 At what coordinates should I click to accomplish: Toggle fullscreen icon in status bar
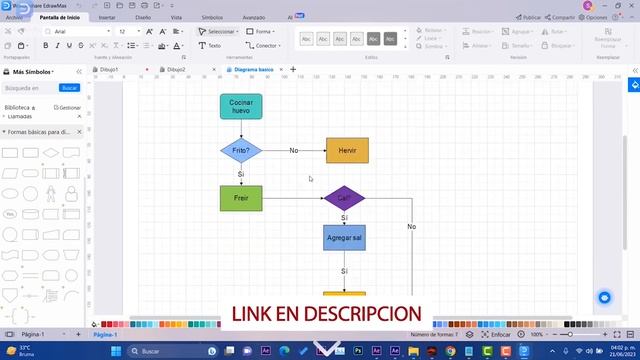(617, 334)
